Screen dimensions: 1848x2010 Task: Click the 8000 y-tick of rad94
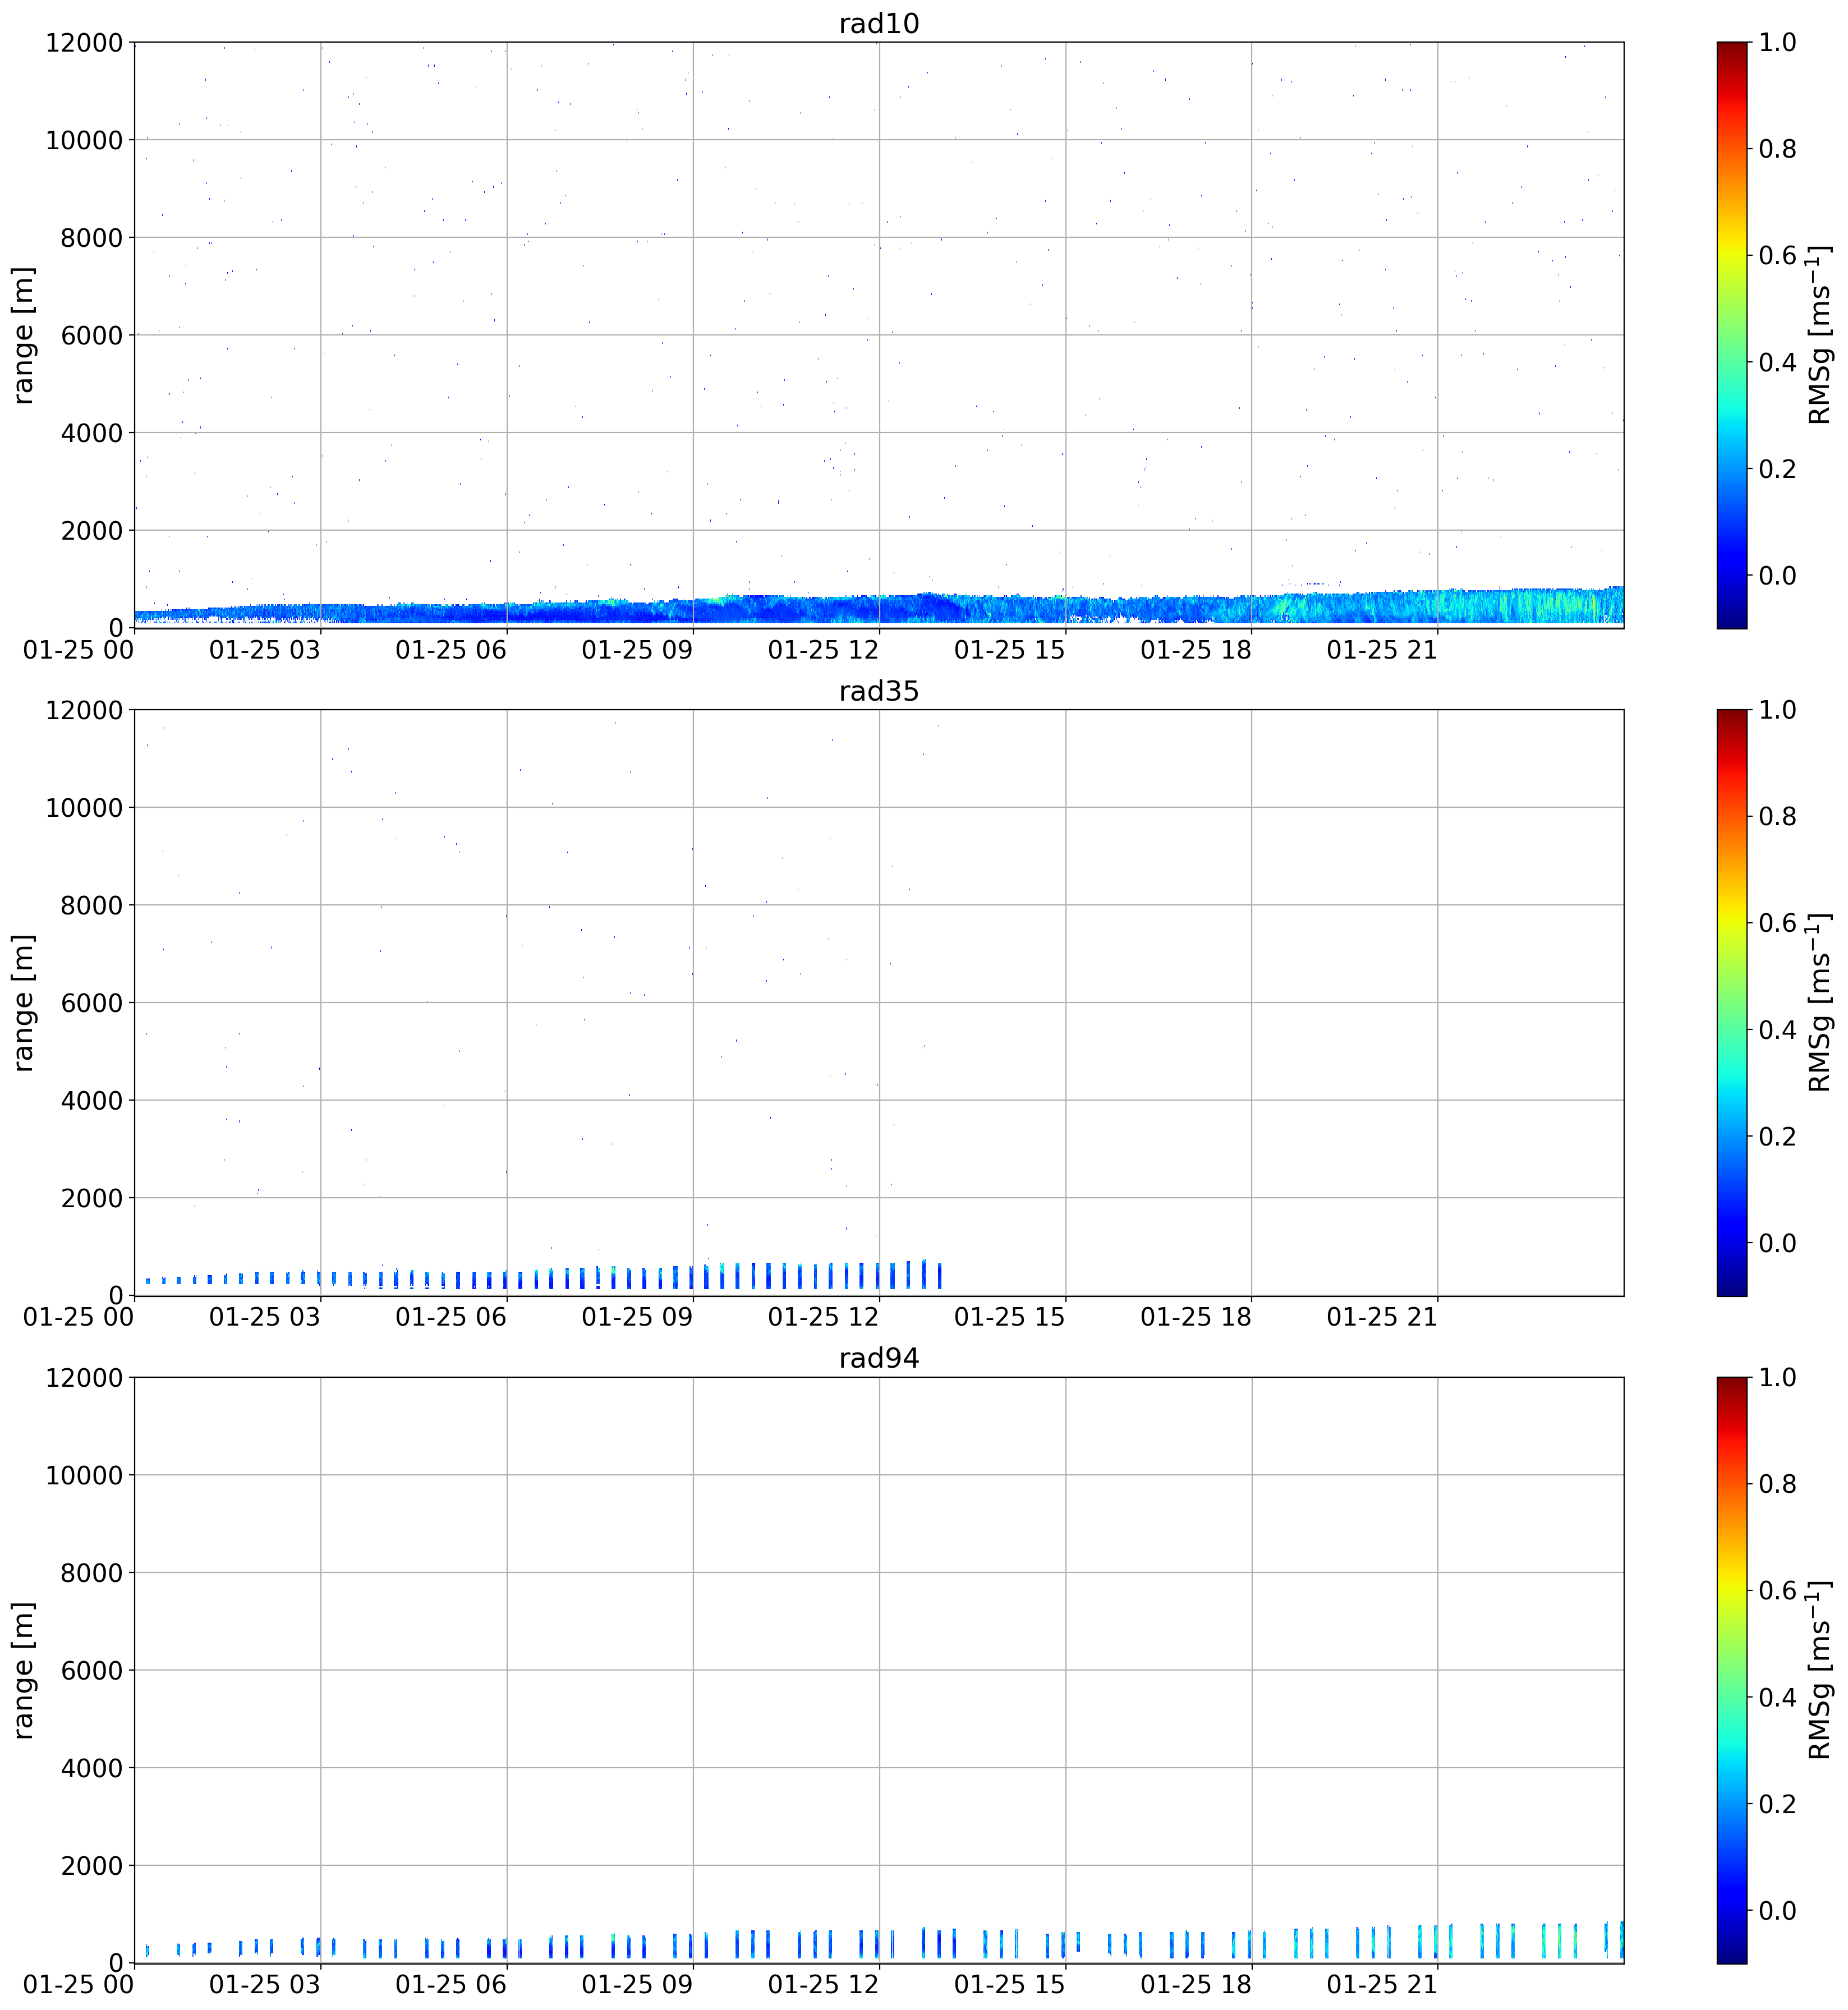(x=91, y=1573)
